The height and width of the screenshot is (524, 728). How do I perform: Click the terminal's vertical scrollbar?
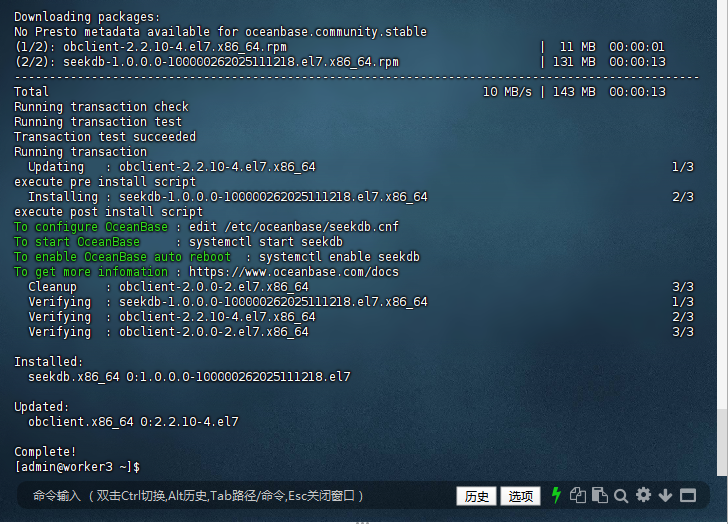click(722, 440)
